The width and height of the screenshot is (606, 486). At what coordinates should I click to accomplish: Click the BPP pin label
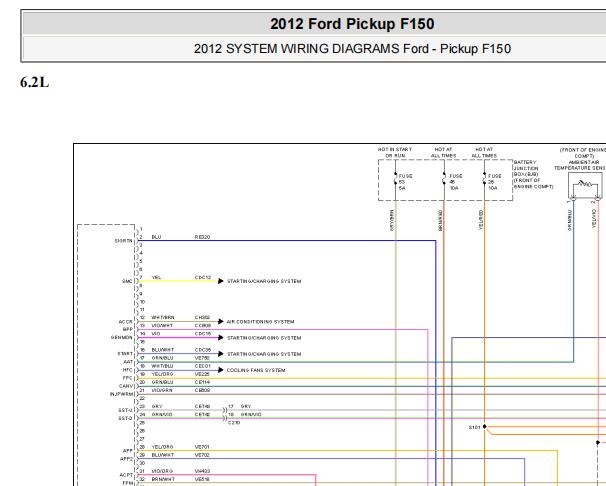point(128,330)
